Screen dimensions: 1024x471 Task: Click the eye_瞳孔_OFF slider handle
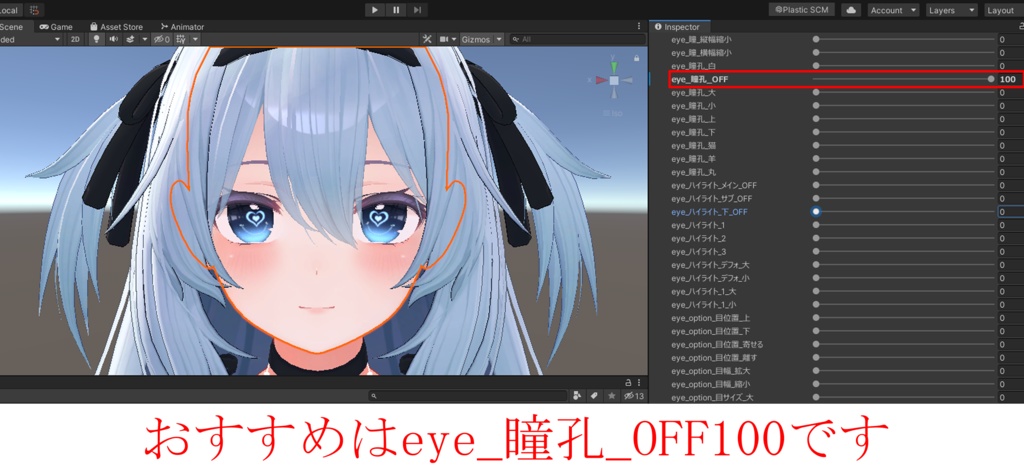click(991, 79)
